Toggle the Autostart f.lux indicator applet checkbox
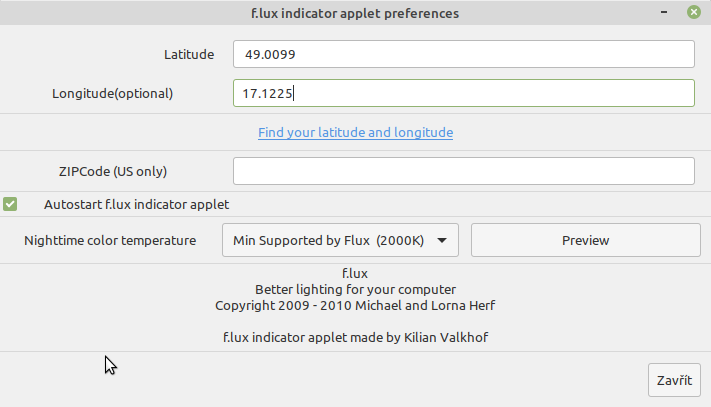 point(10,204)
